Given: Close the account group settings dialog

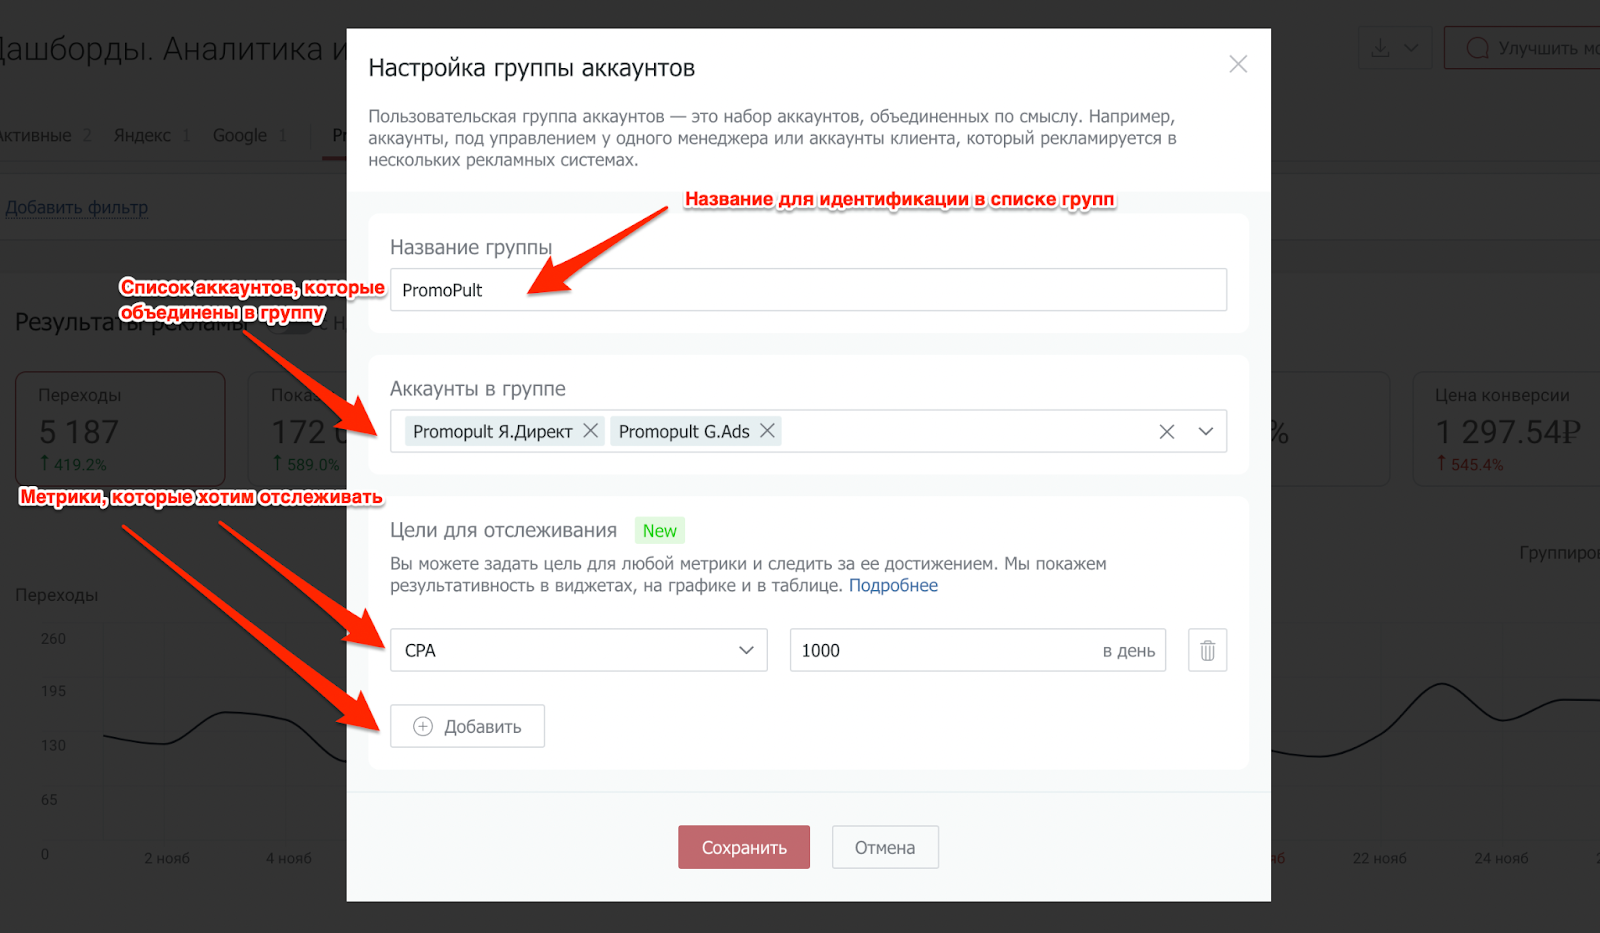Looking at the screenshot, I should click(1238, 64).
